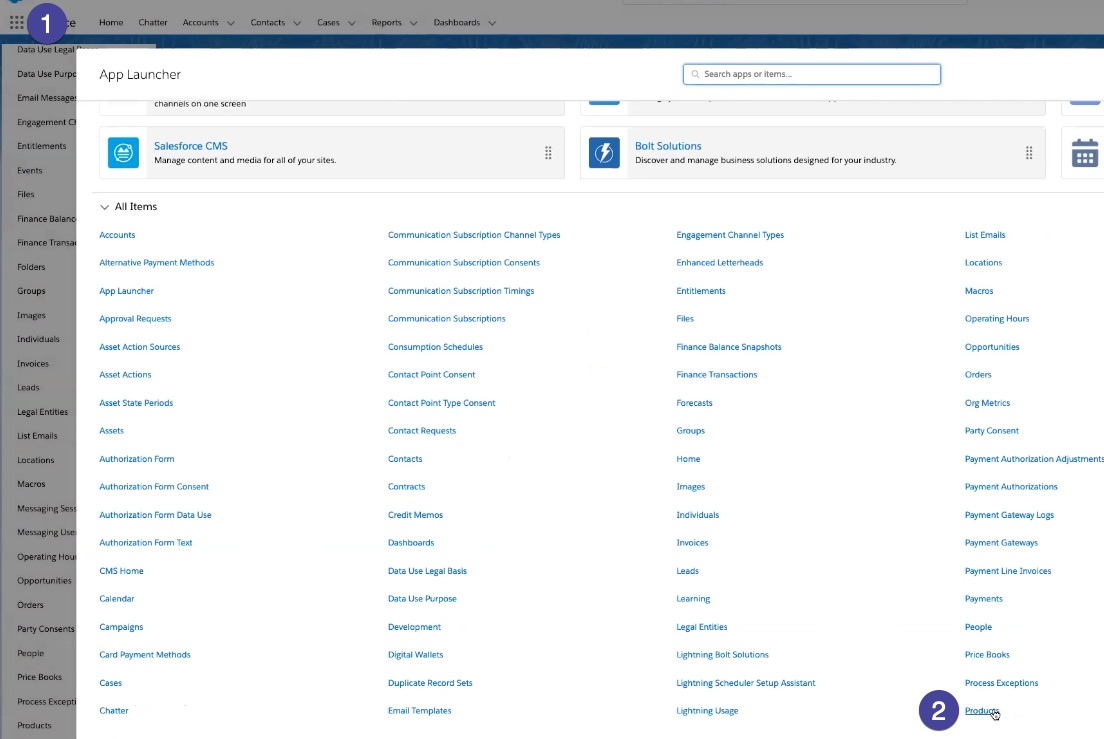The width and height of the screenshot is (1104, 739).
Task: Open the Process Exceptions link in All Items
Action: coord(1001,683)
